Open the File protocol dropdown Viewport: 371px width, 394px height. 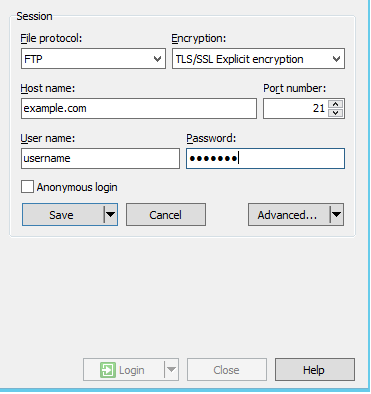(93, 59)
